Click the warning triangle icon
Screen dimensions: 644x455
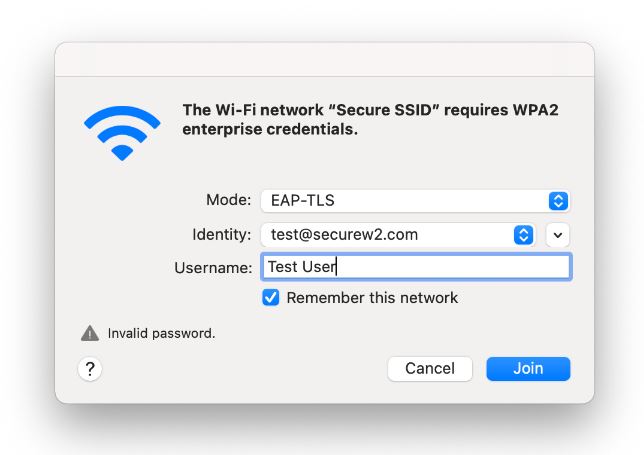coord(90,333)
